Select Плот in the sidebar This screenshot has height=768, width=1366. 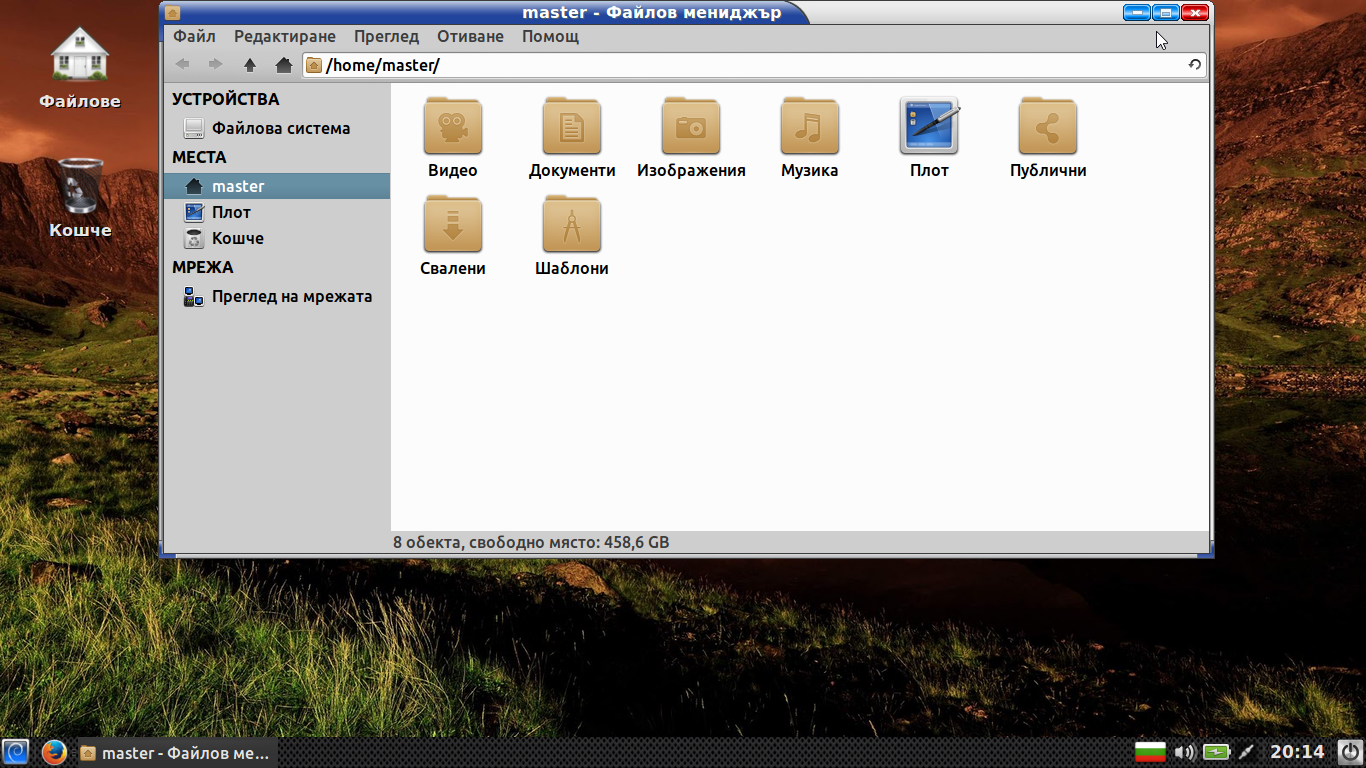click(277, 212)
